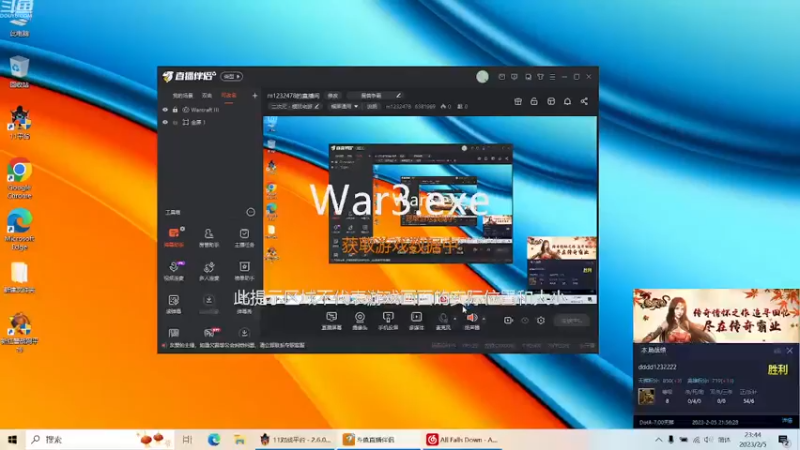Open the user avatar in title bar
The width and height of the screenshot is (800, 450).
tap(482, 77)
